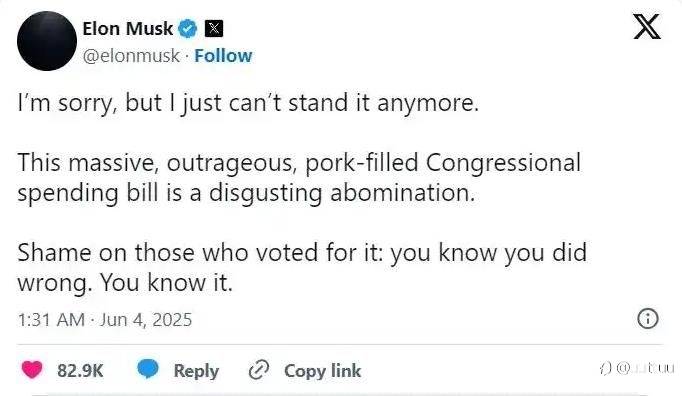
Task: Open the circled info icon
Action: [x=648, y=319]
